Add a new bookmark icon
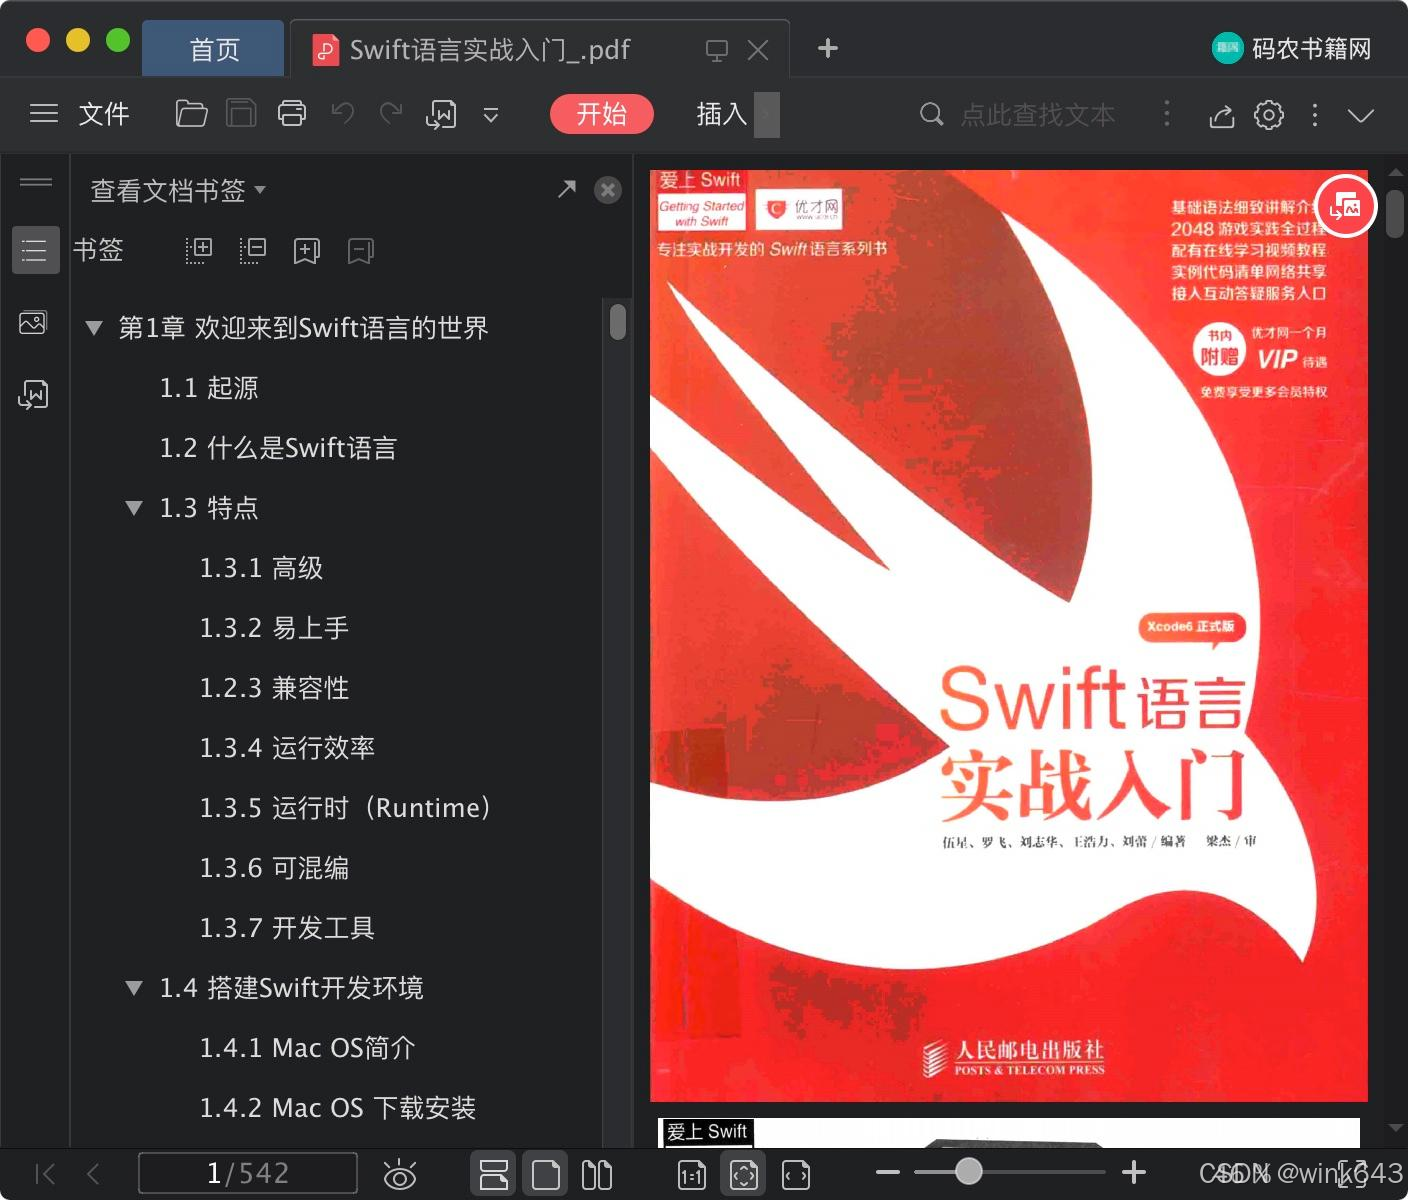The width and height of the screenshot is (1408, 1200). [307, 251]
